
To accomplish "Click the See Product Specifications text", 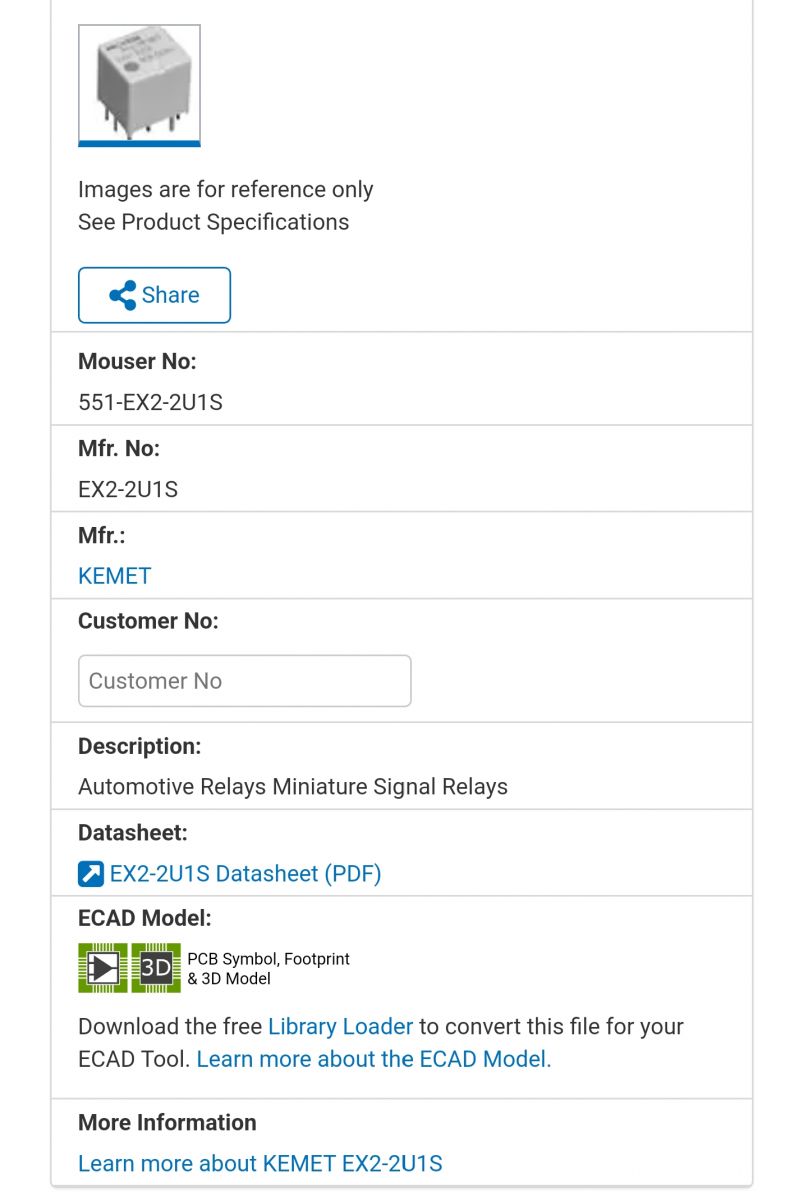I will pyautogui.click(x=213, y=222).
